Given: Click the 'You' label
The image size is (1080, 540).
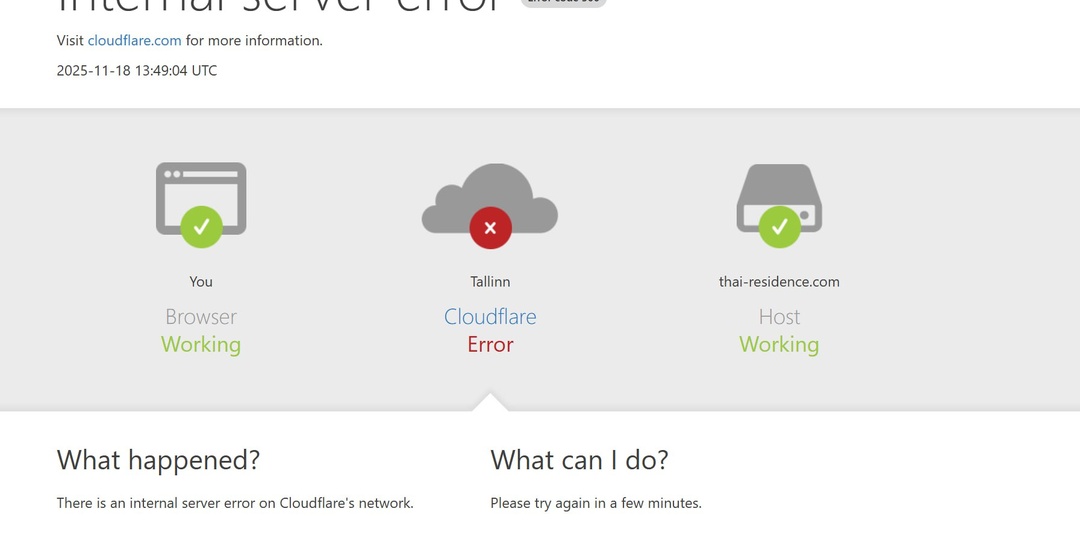Looking at the screenshot, I should 201,282.
